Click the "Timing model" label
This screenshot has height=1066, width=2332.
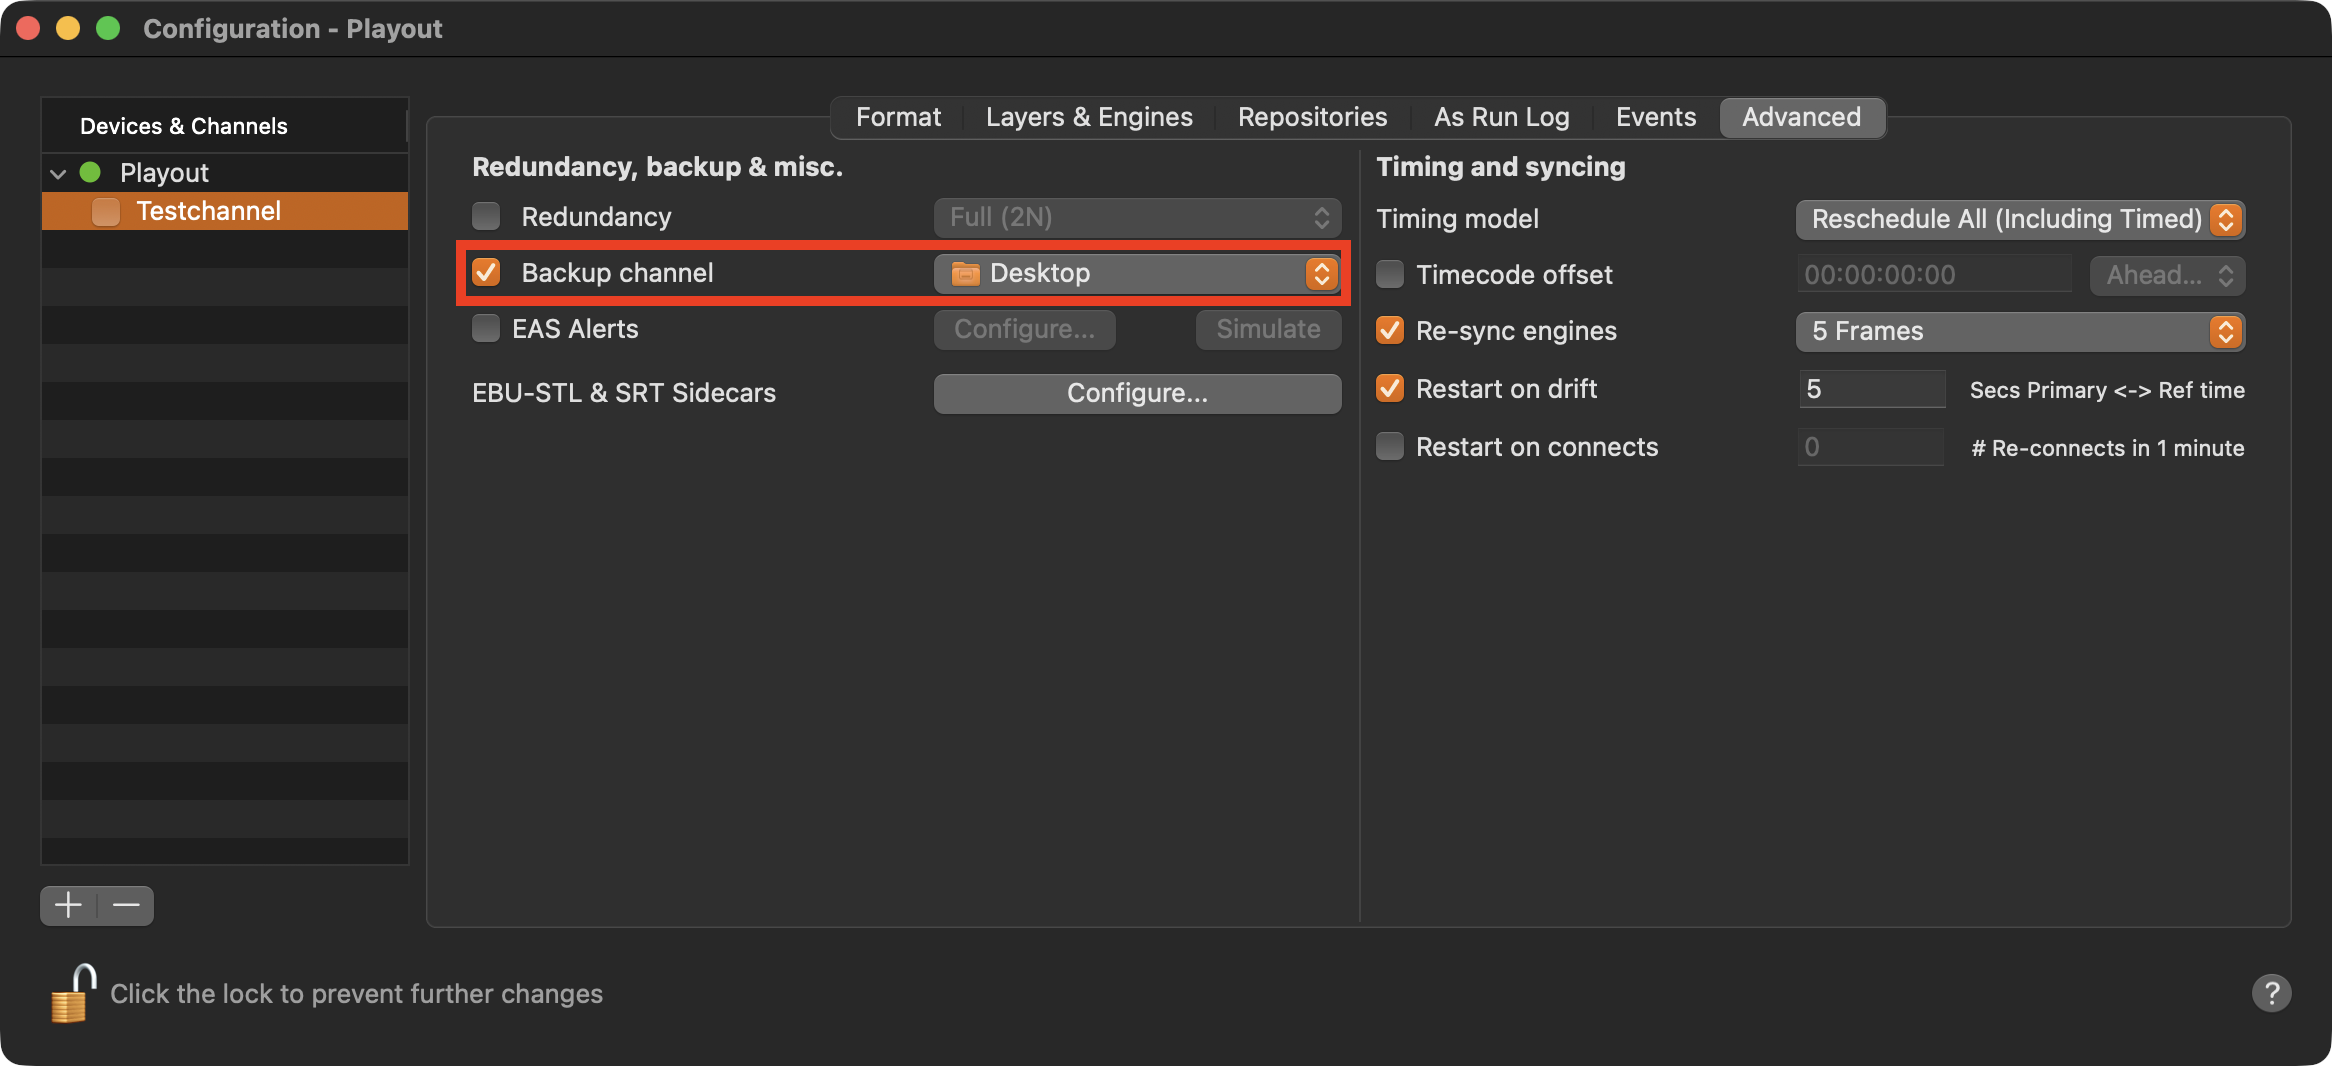pyautogui.click(x=1457, y=219)
